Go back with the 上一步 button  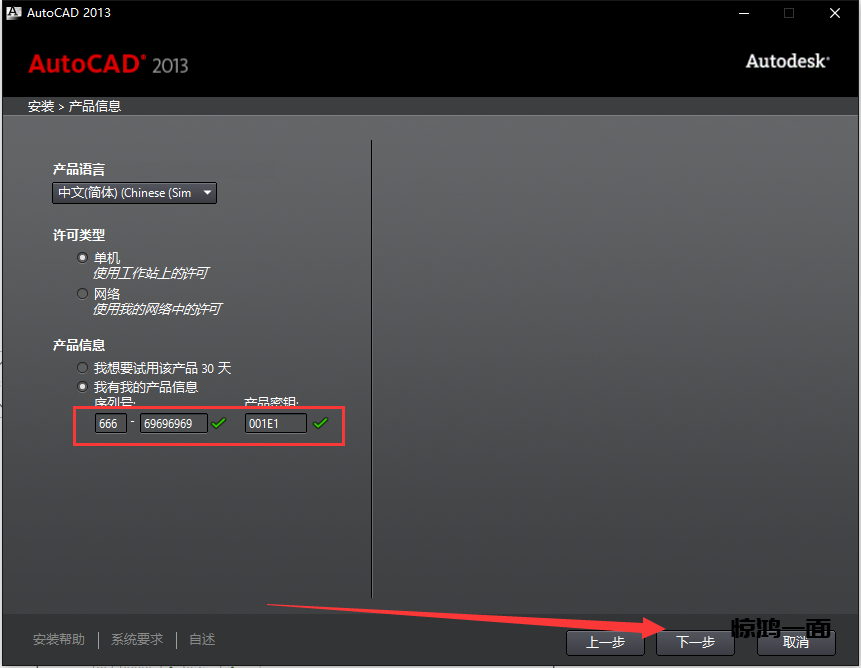[x=605, y=642]
